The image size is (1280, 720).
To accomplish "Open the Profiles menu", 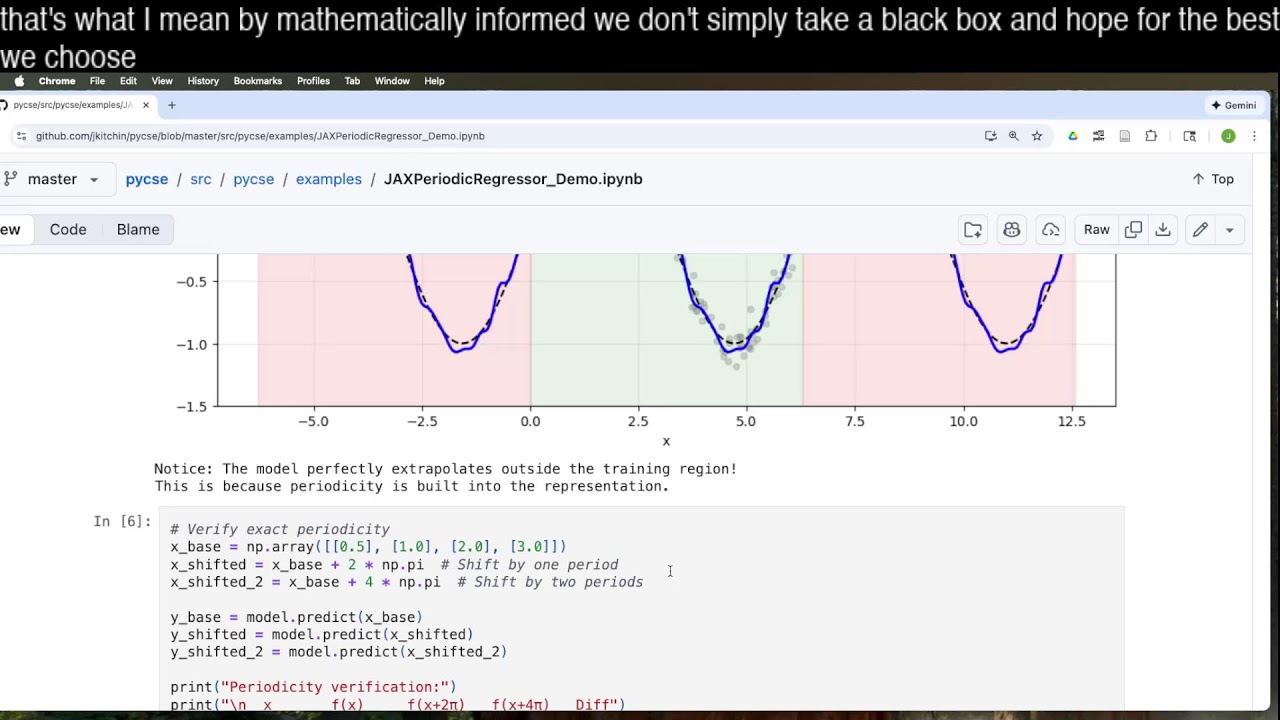I will 313,81.
